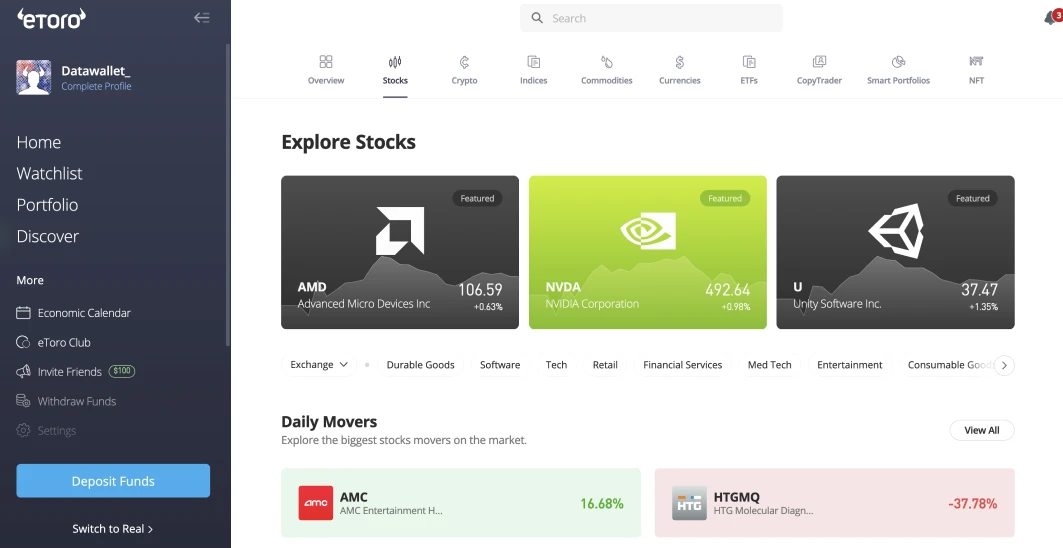
Task: Switch to Currencies tab label
Action: pos(679,80)
